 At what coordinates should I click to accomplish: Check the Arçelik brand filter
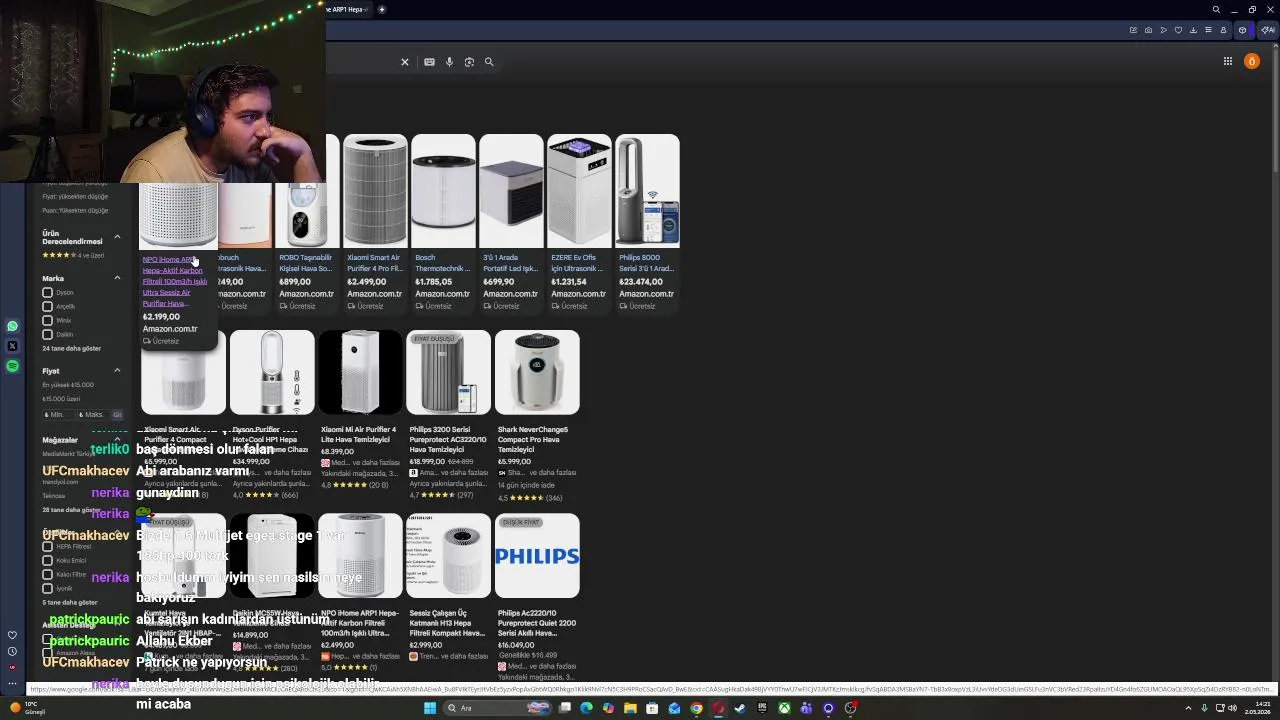pos(47,307)
